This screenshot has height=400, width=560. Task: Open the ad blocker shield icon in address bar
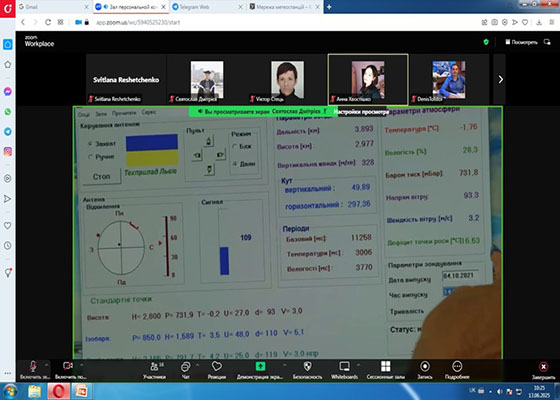tap(505, 22)
